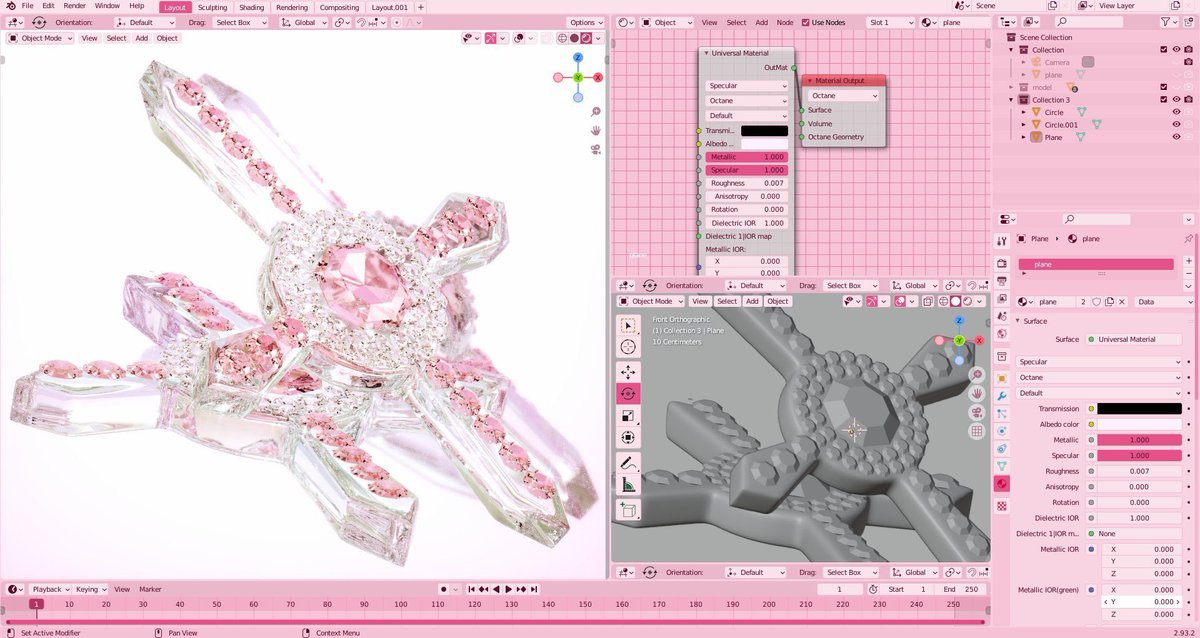Click pan hand icon in lower viewport

click(x=977, y=394)
